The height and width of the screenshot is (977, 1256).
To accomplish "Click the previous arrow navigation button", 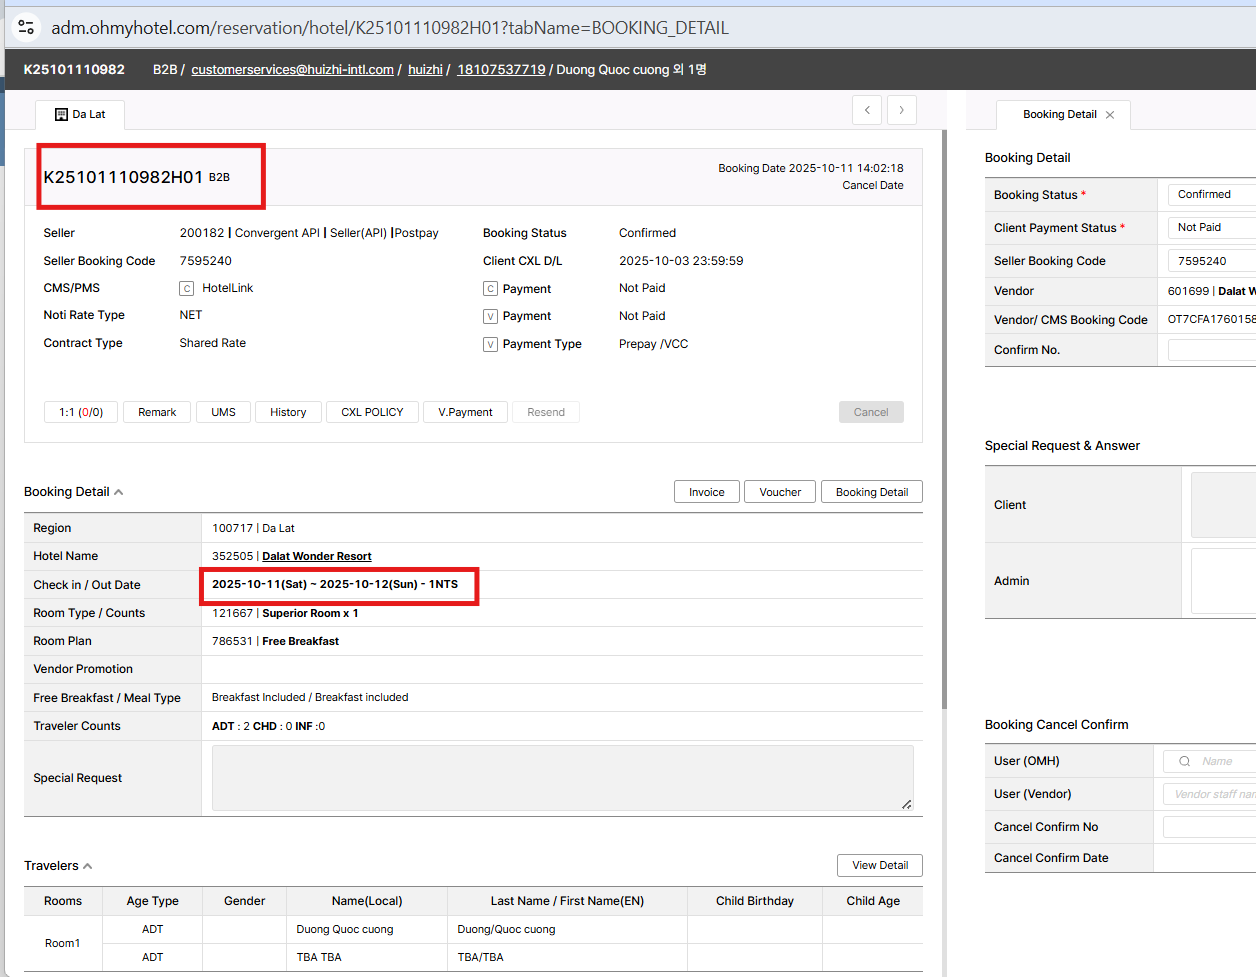I will (x=867, y=110).
